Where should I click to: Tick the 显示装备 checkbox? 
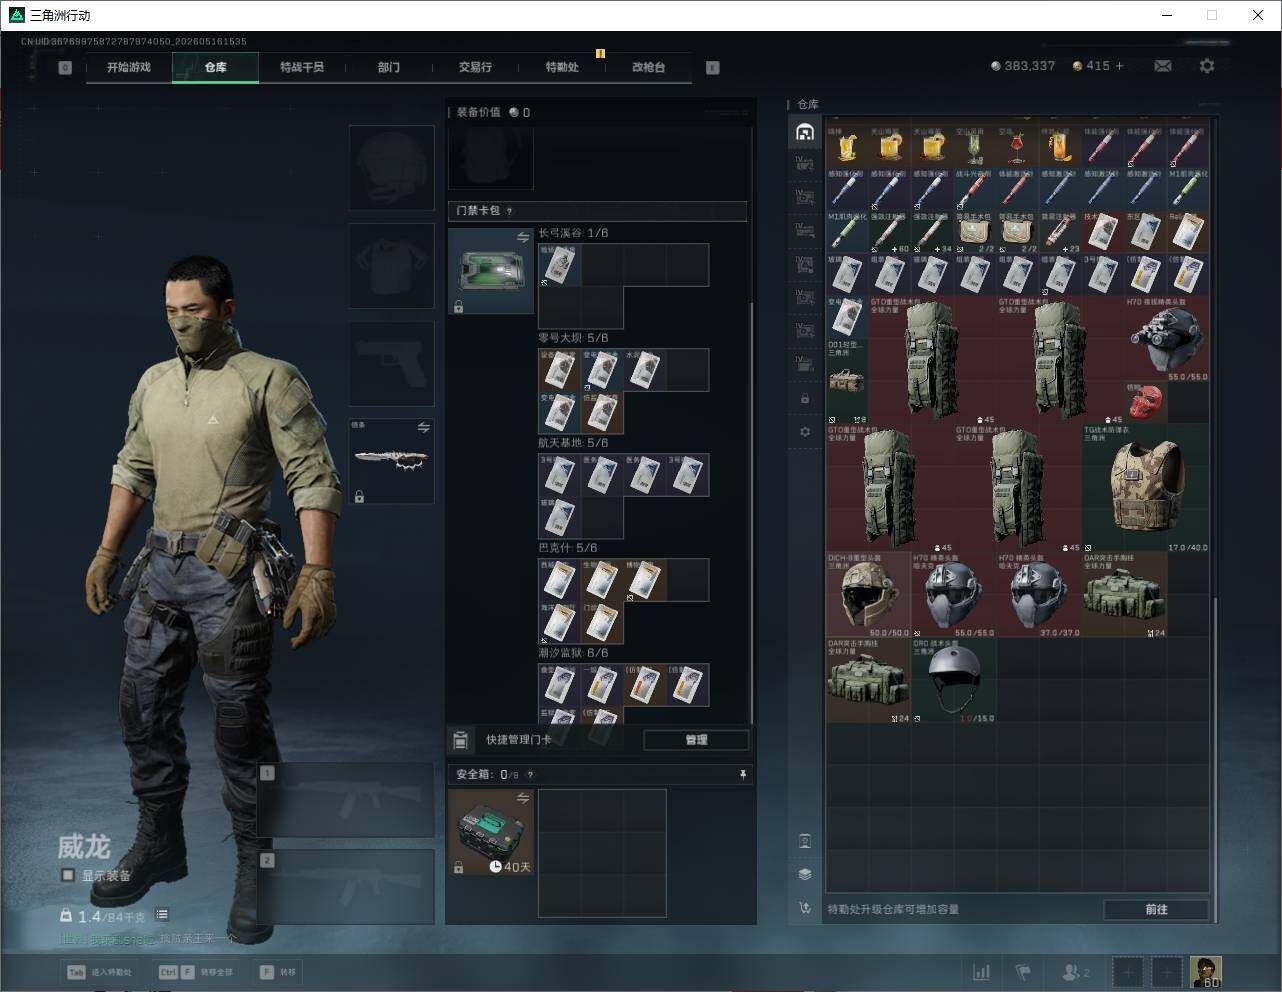pyautogui.click(x=68, y=875)
